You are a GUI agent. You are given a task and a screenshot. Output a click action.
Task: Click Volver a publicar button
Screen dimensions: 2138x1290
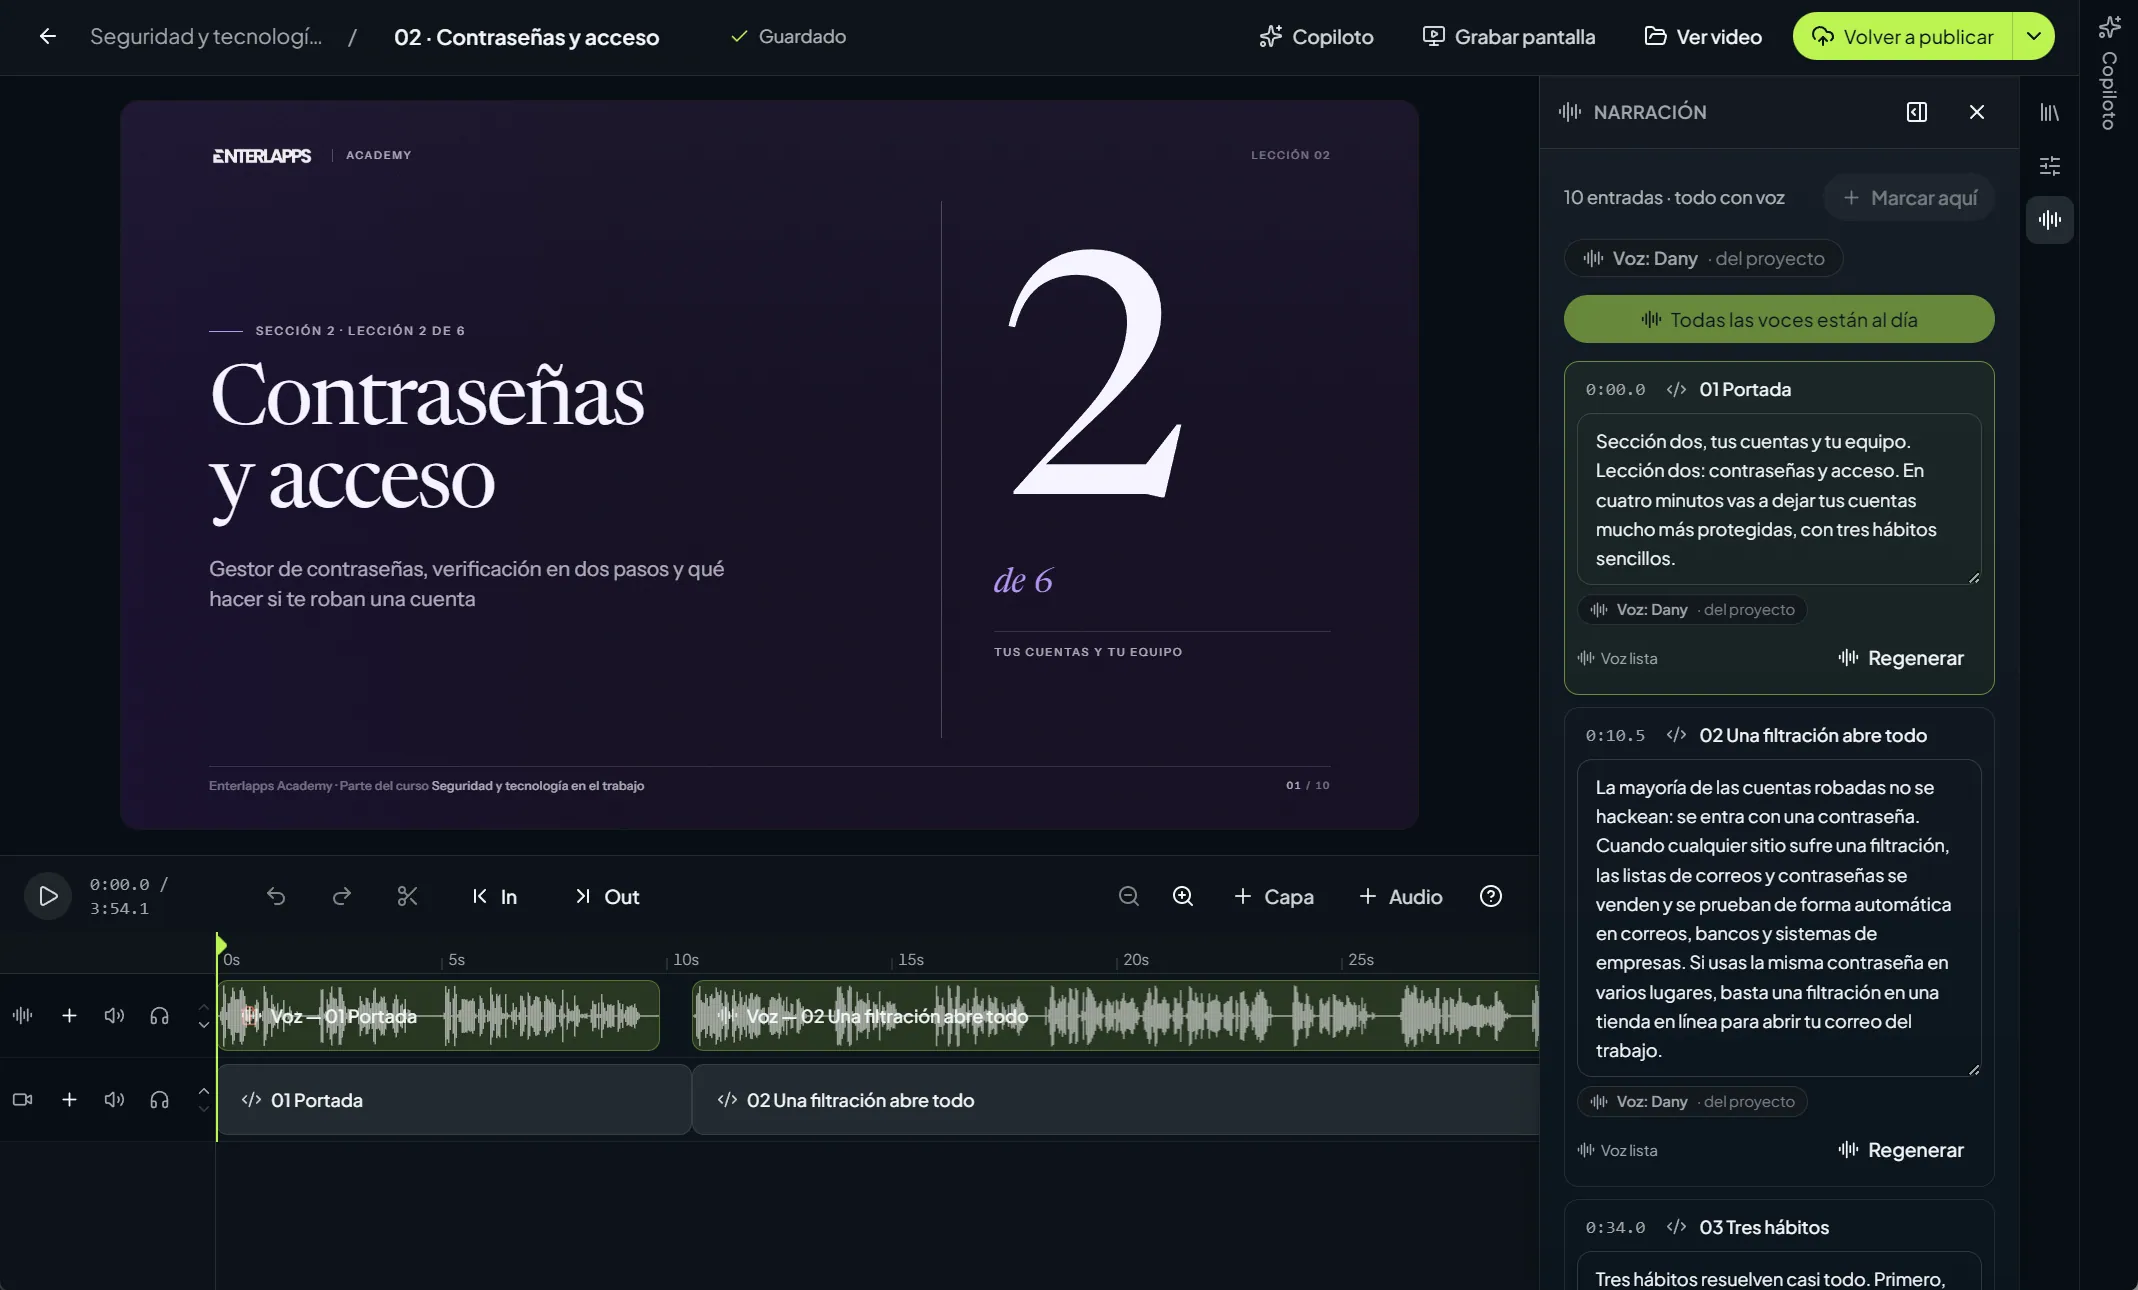(x=1903, y=37)
